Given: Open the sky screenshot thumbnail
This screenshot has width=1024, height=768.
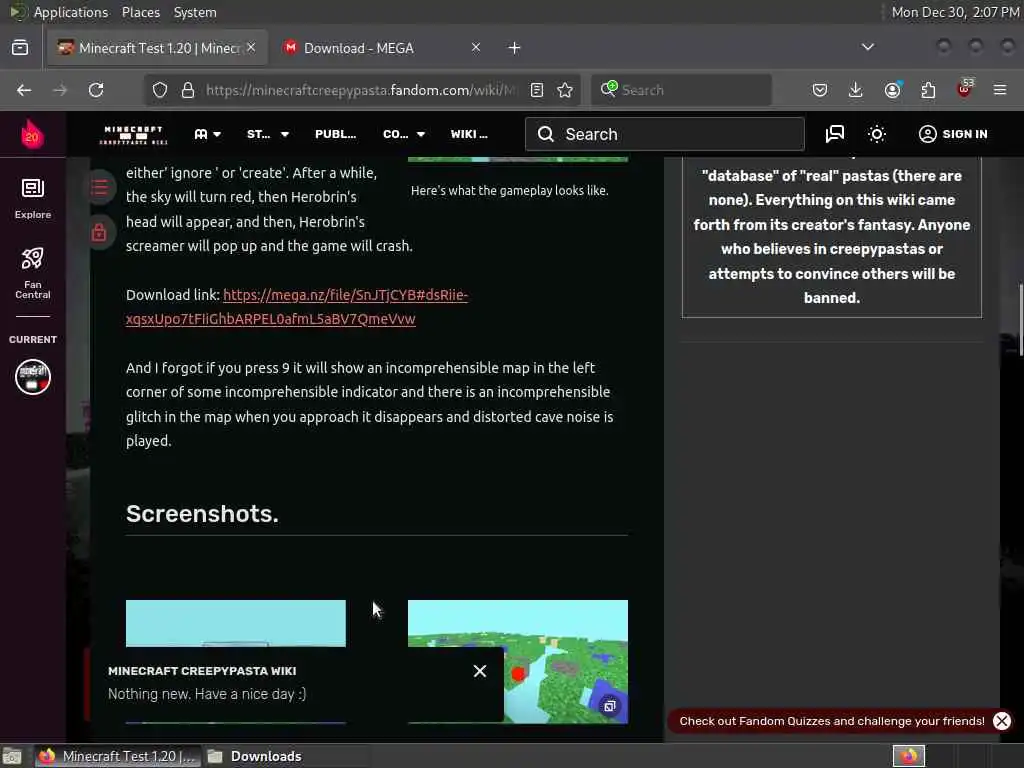Looking at the screenshot, I should tap(236, 624).
